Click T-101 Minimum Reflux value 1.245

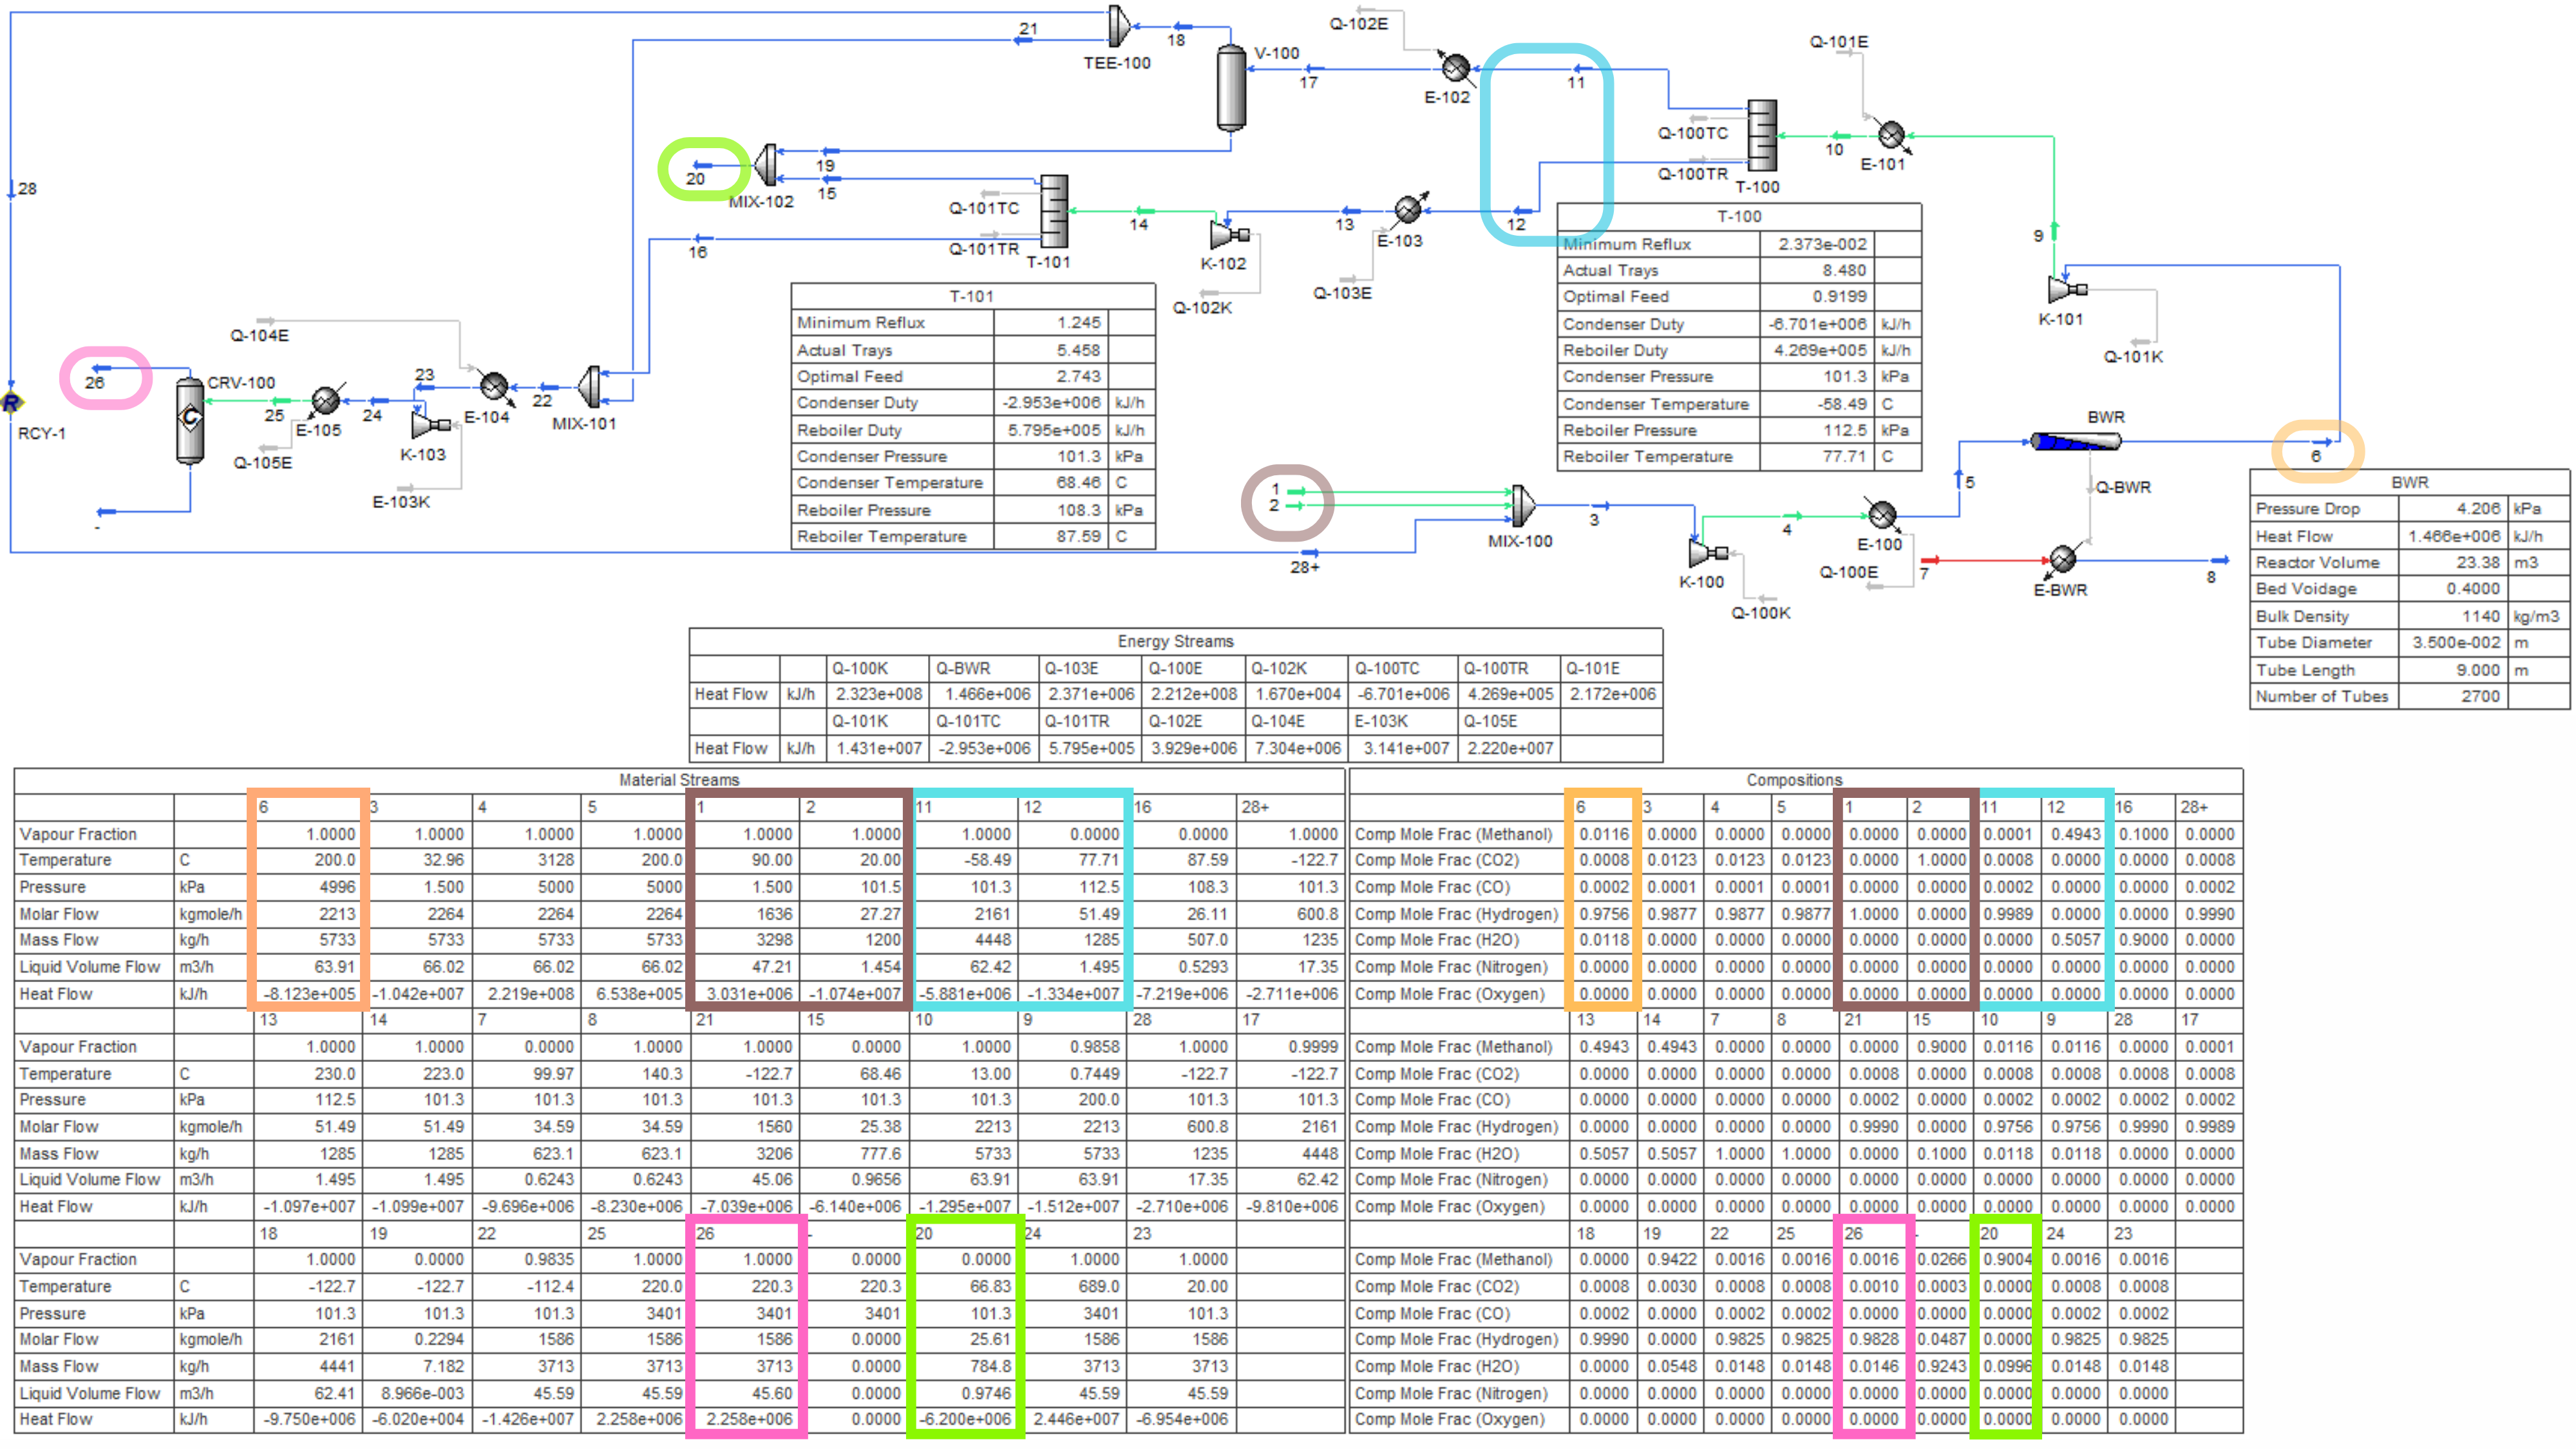[x=1078, y=323]
